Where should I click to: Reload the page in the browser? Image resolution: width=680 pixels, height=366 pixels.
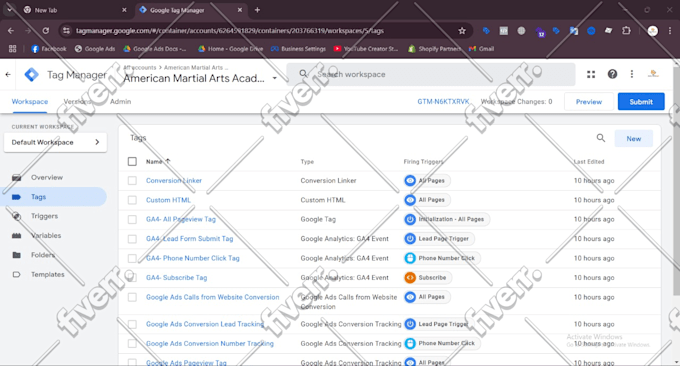point(46,31)
